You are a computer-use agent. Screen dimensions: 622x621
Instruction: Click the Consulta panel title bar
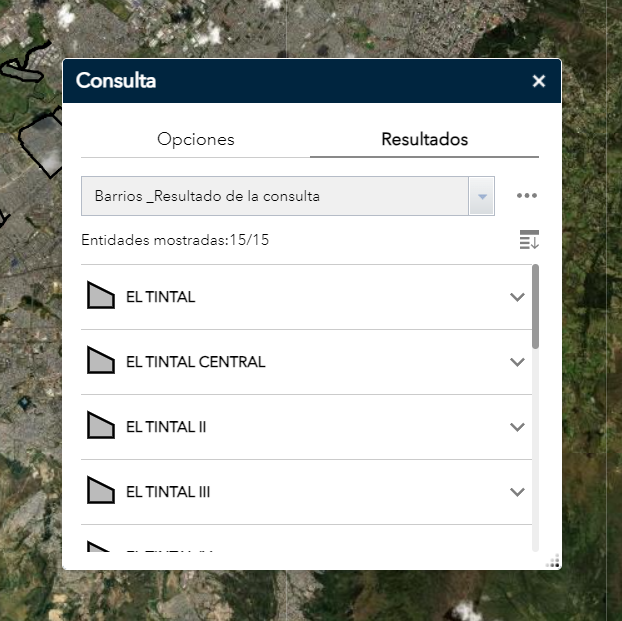tap(300, 82)
